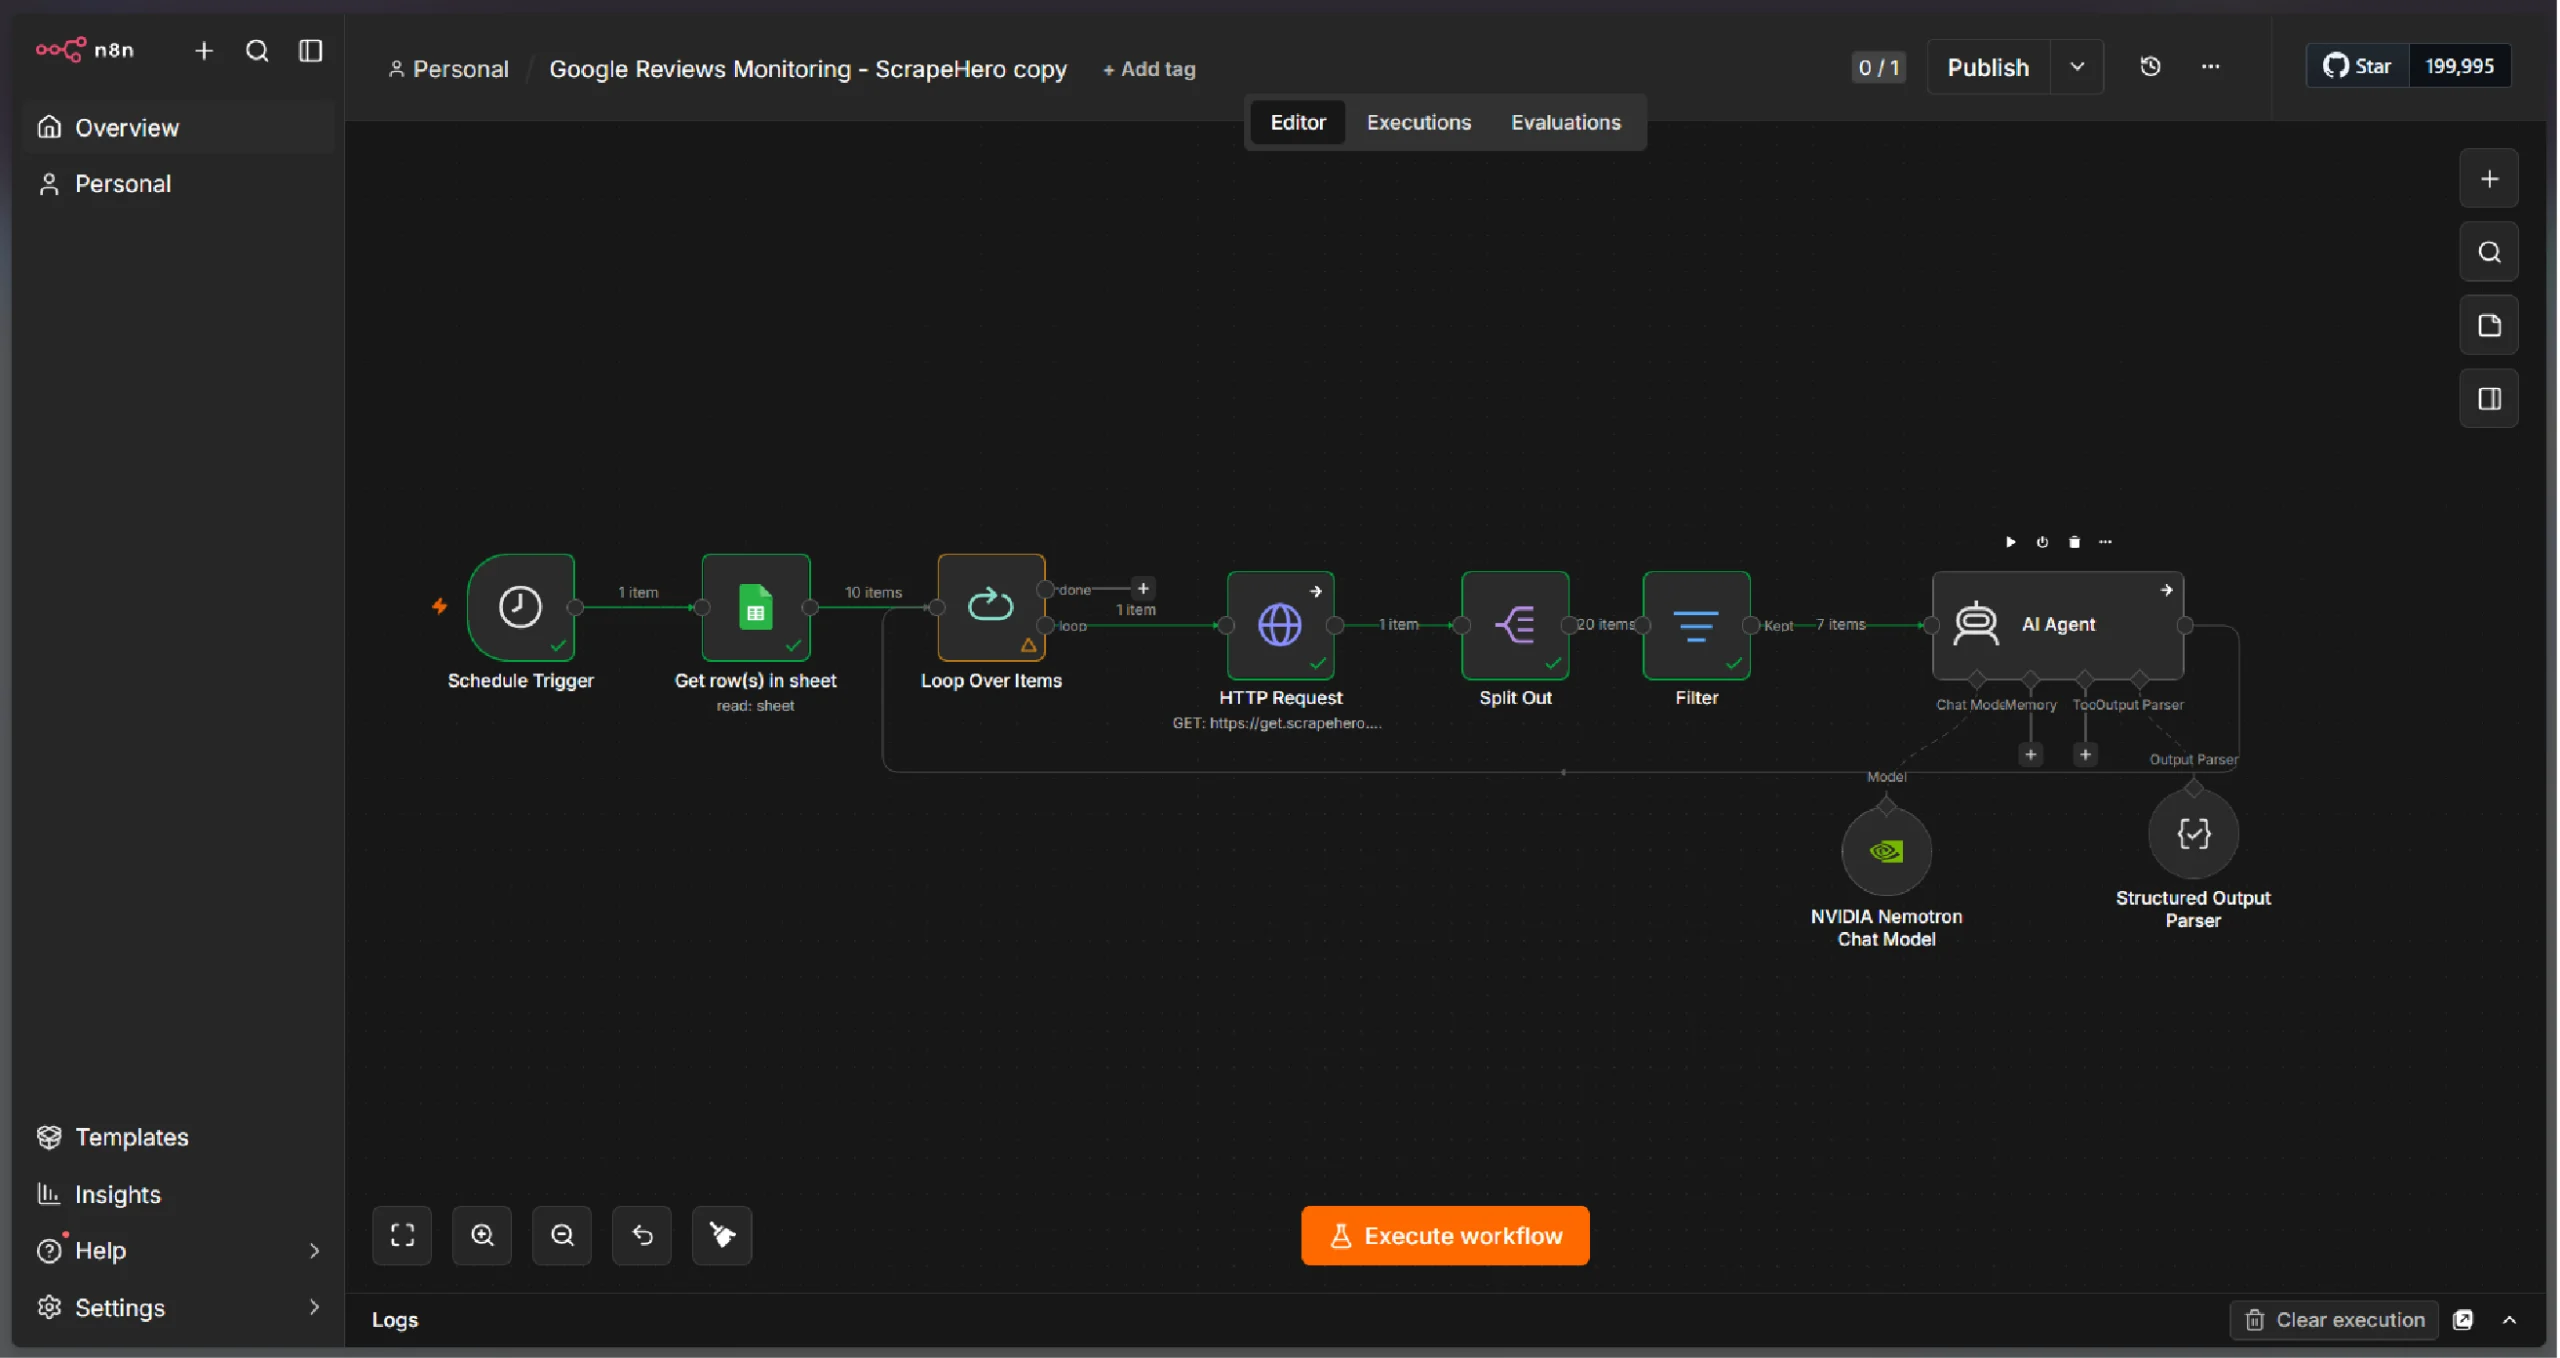2560x1358 pixels.
Task: Edit workflow name Google Reviews Monitoring
Action: click(x=808, y=69)
